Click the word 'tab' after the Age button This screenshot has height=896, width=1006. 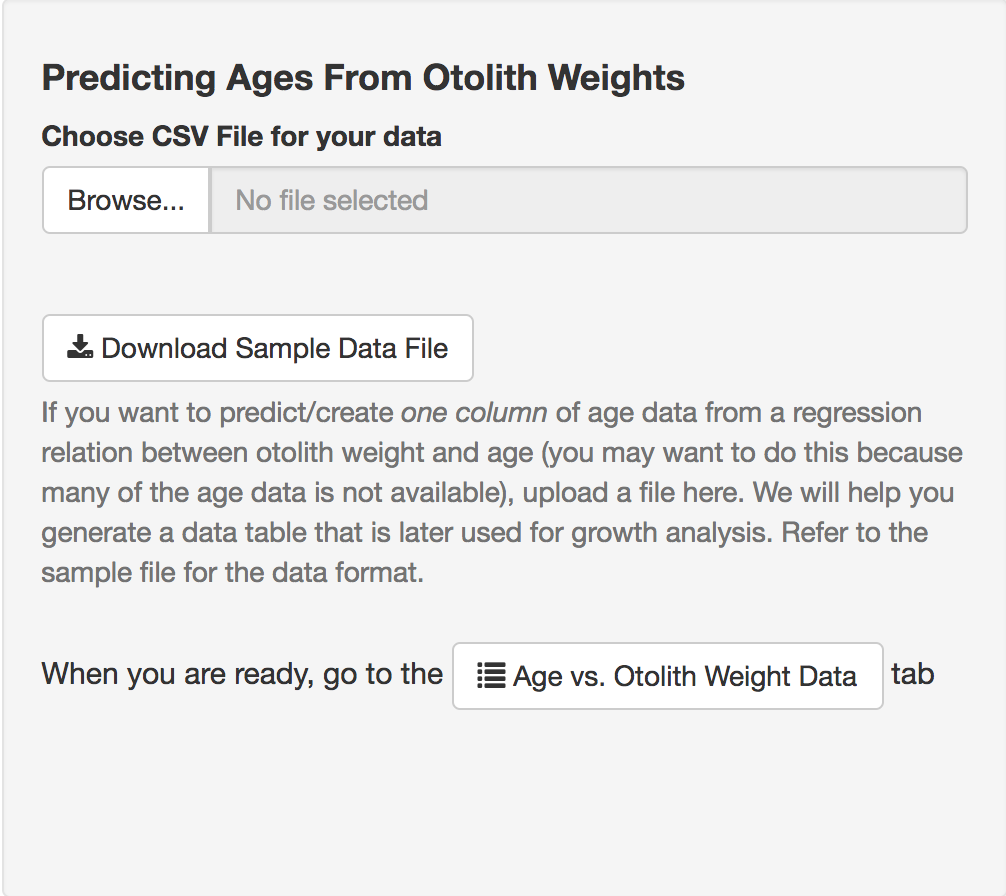(x=912, y=674)
